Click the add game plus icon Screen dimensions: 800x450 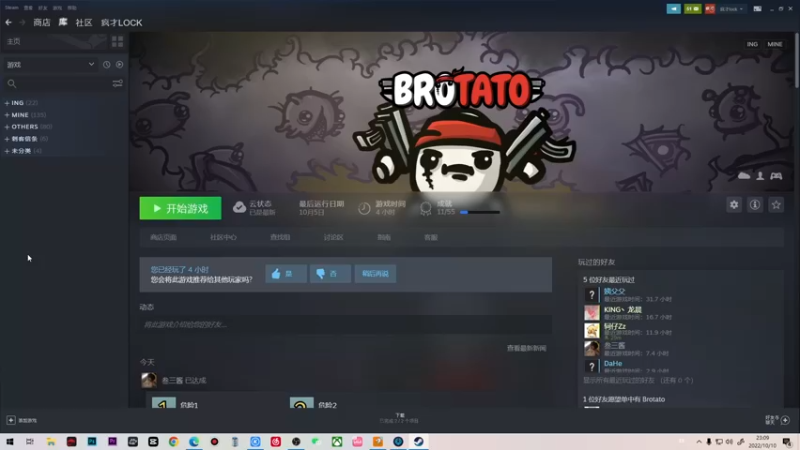[x=11, y=420]
